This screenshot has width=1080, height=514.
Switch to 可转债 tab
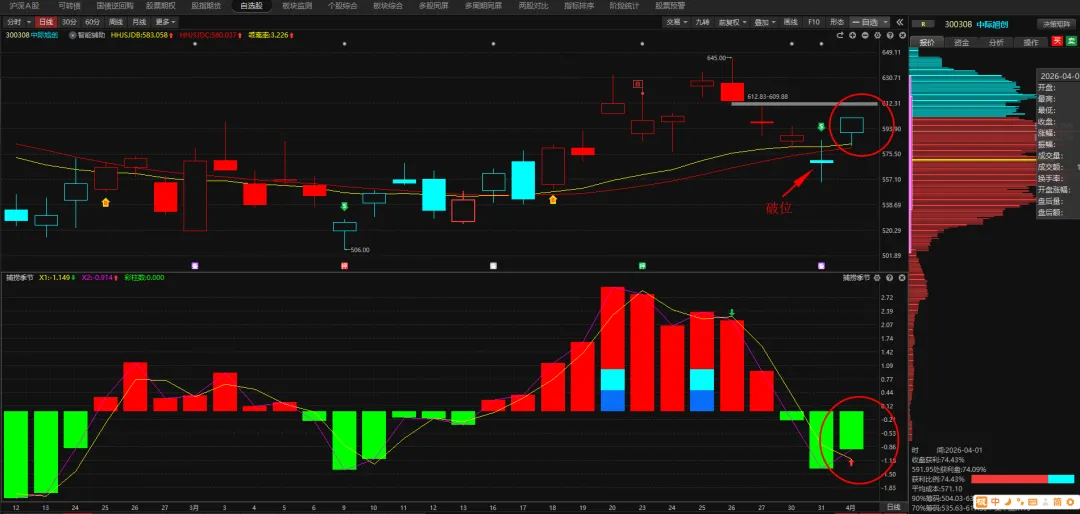pyautogui.click(x=69, y=6)
